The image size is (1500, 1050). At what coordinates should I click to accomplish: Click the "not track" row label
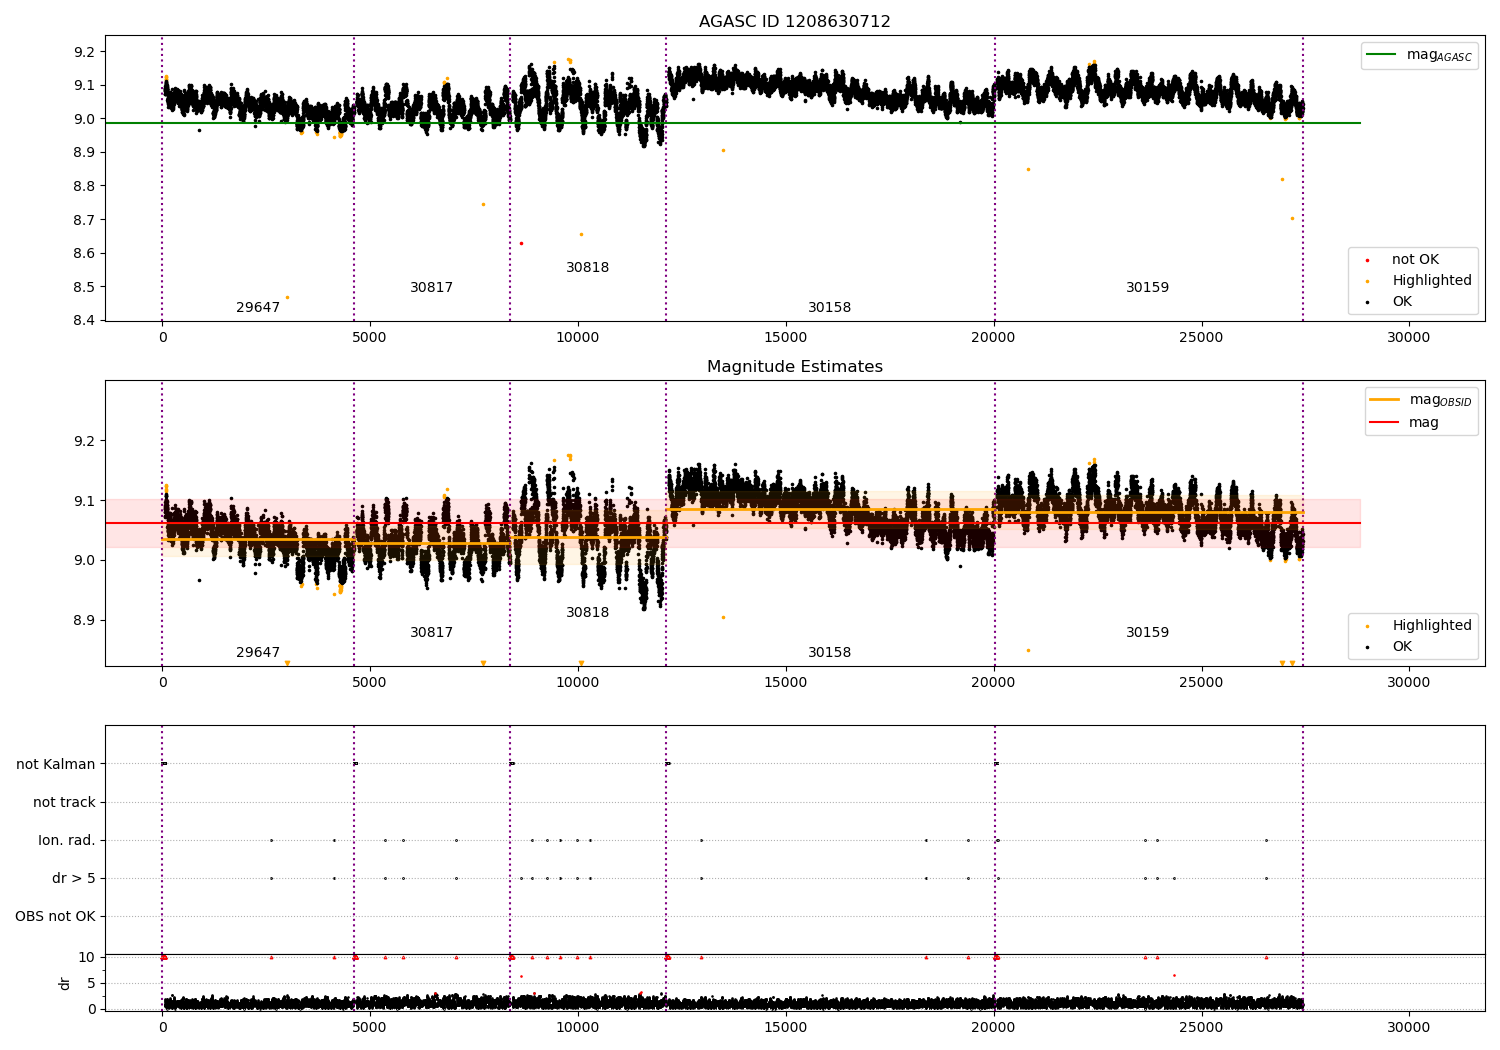click(x=64, y=802)
